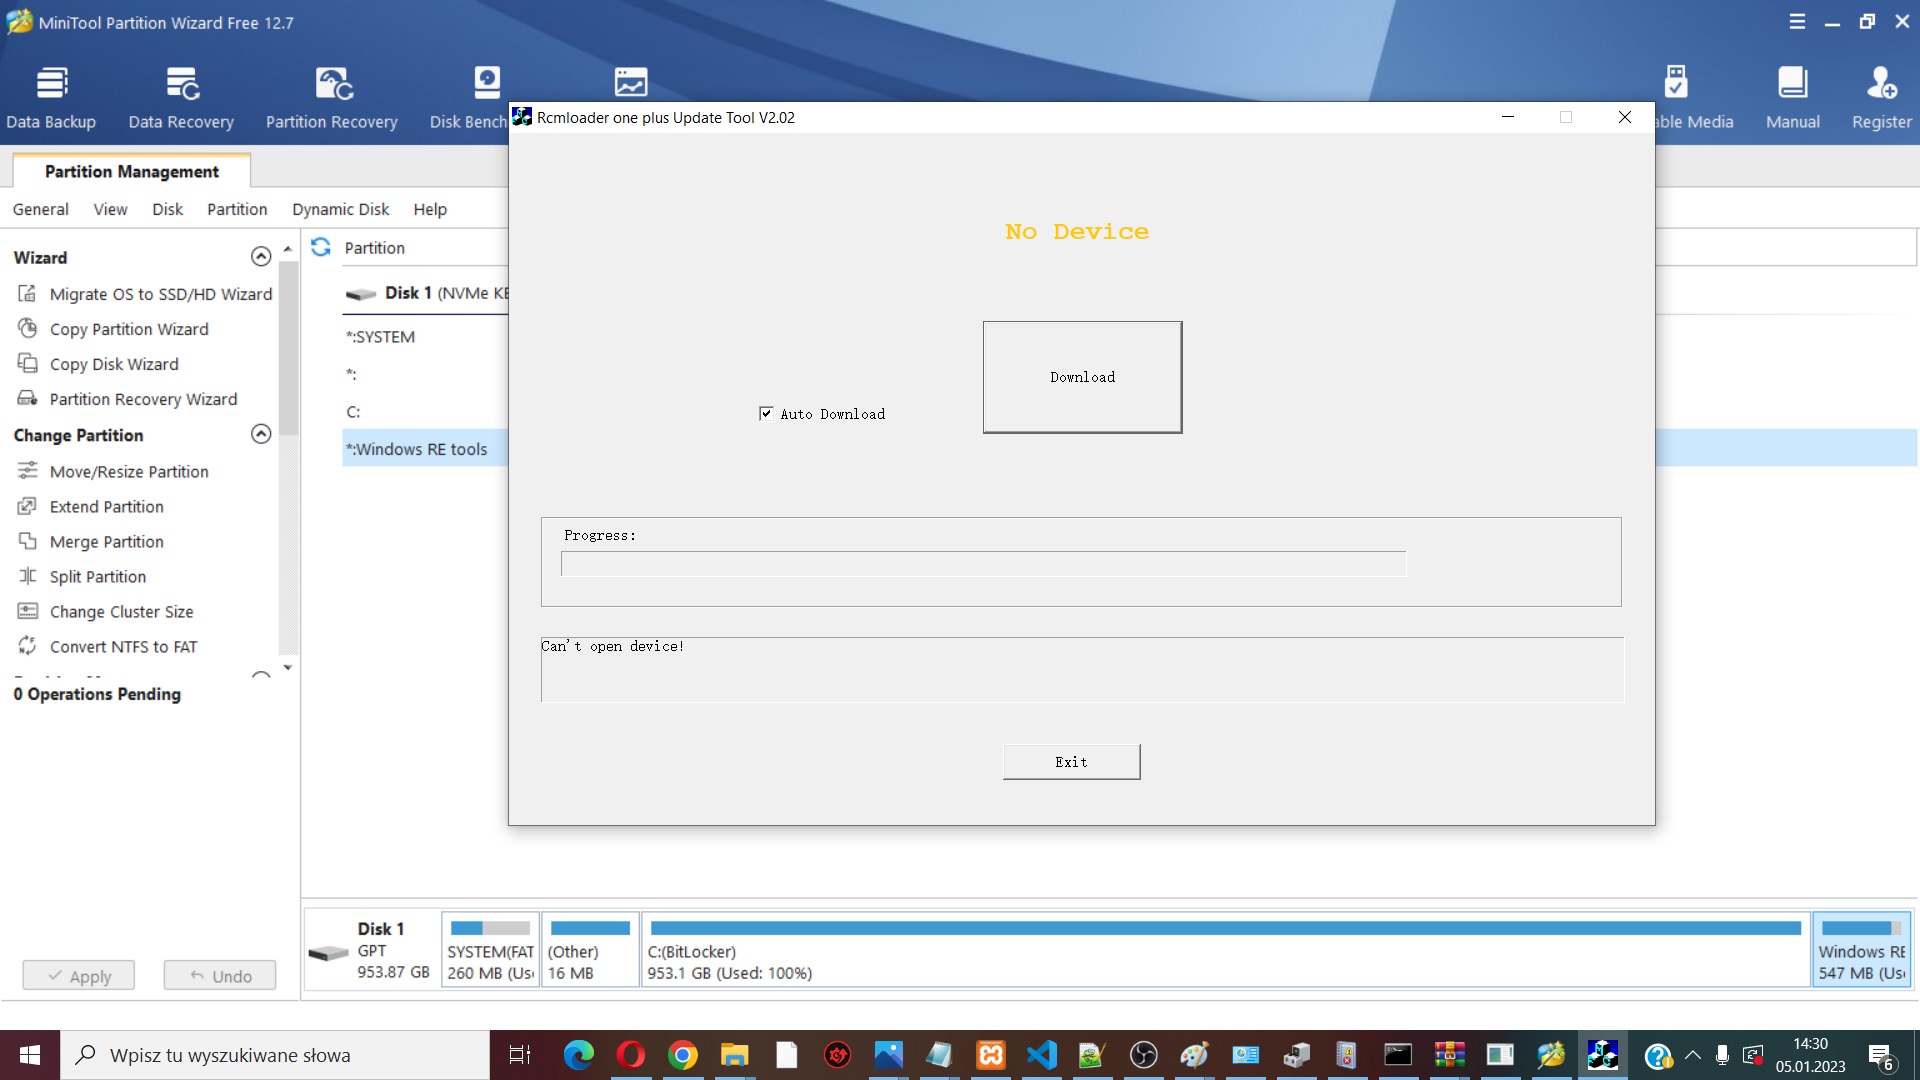Select Windows RE 547 MB block in disk map
The image size is (1920, 1080).
[1862, 950]
